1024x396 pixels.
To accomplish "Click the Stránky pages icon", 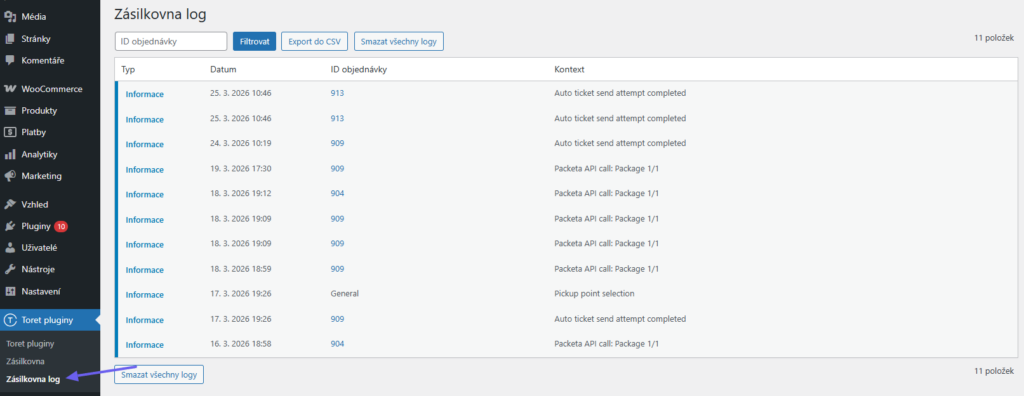I will coord(10,39).
